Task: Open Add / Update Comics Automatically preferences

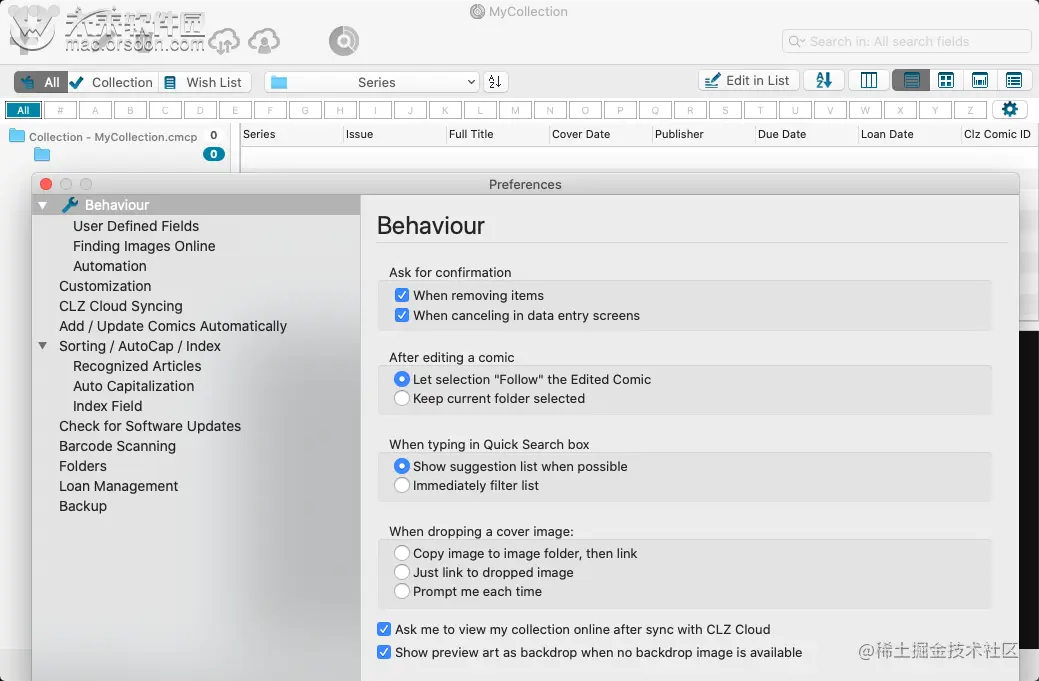Action: 172,326
